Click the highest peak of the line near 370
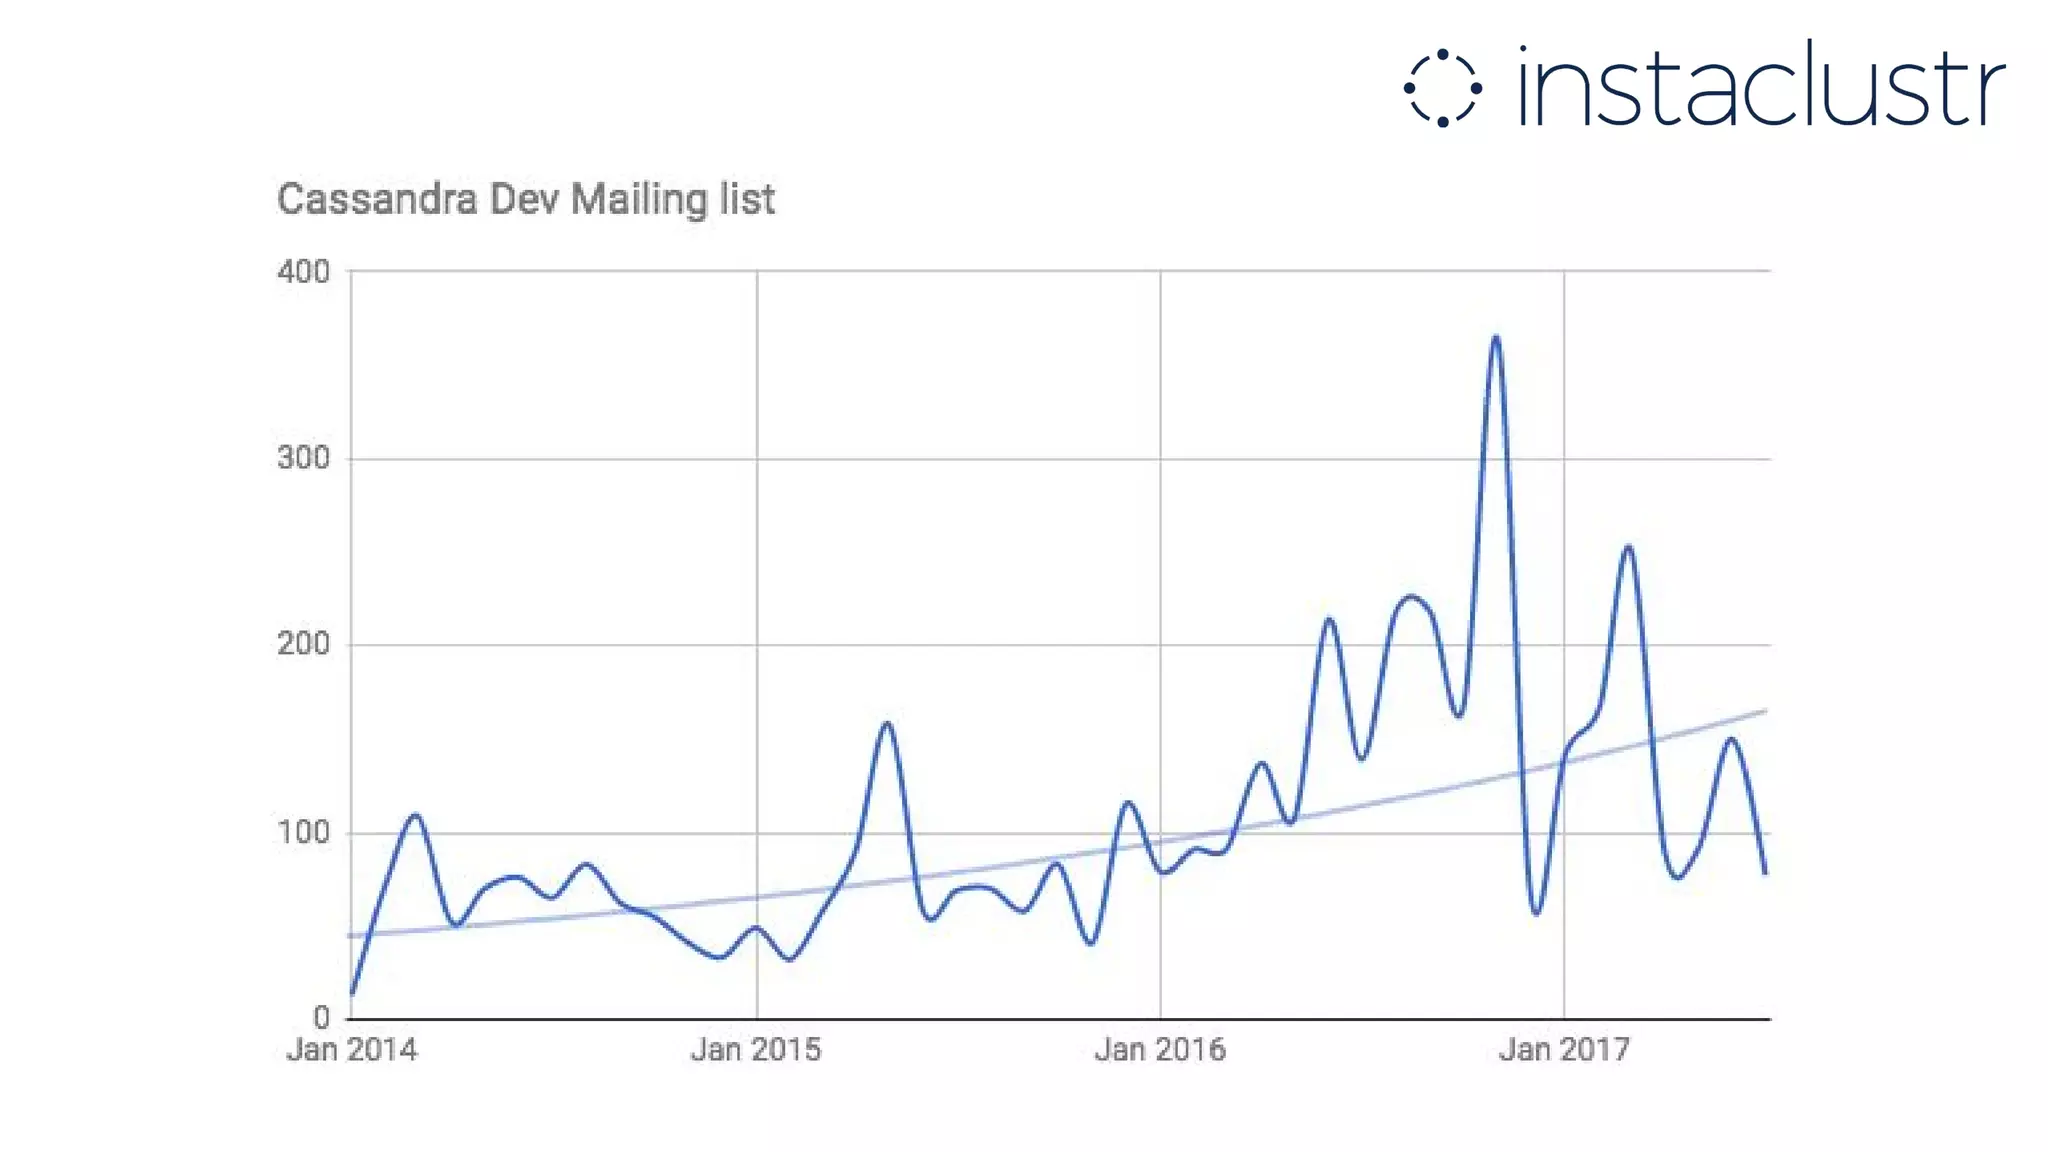Viewport: 2048px width, 1152px height. pos(1495,337)
